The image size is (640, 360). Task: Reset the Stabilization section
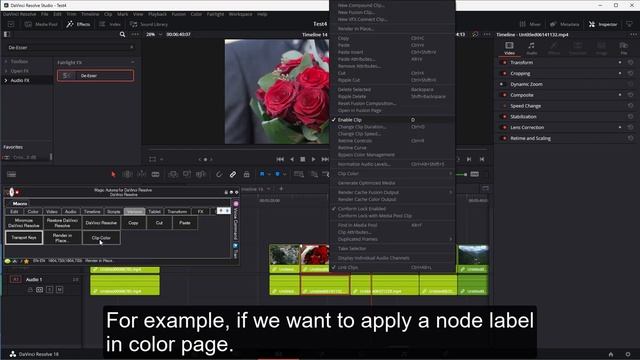click(x=630, y=117)
